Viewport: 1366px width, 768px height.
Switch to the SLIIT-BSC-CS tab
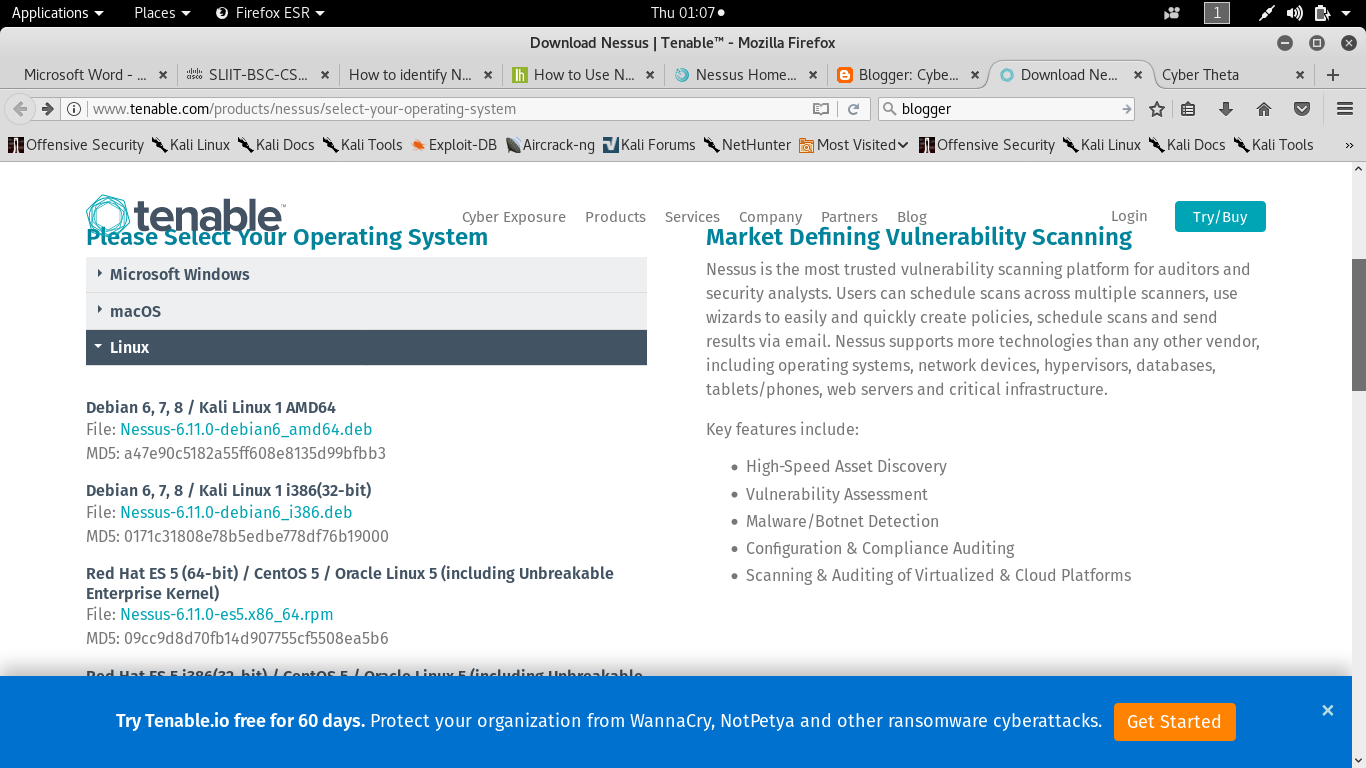click(258, 75)
